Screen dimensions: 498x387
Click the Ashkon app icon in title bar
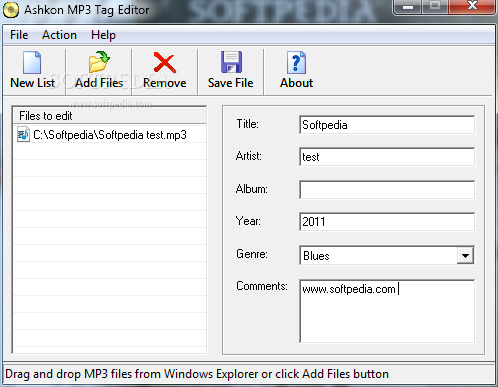tap(11, 10)
